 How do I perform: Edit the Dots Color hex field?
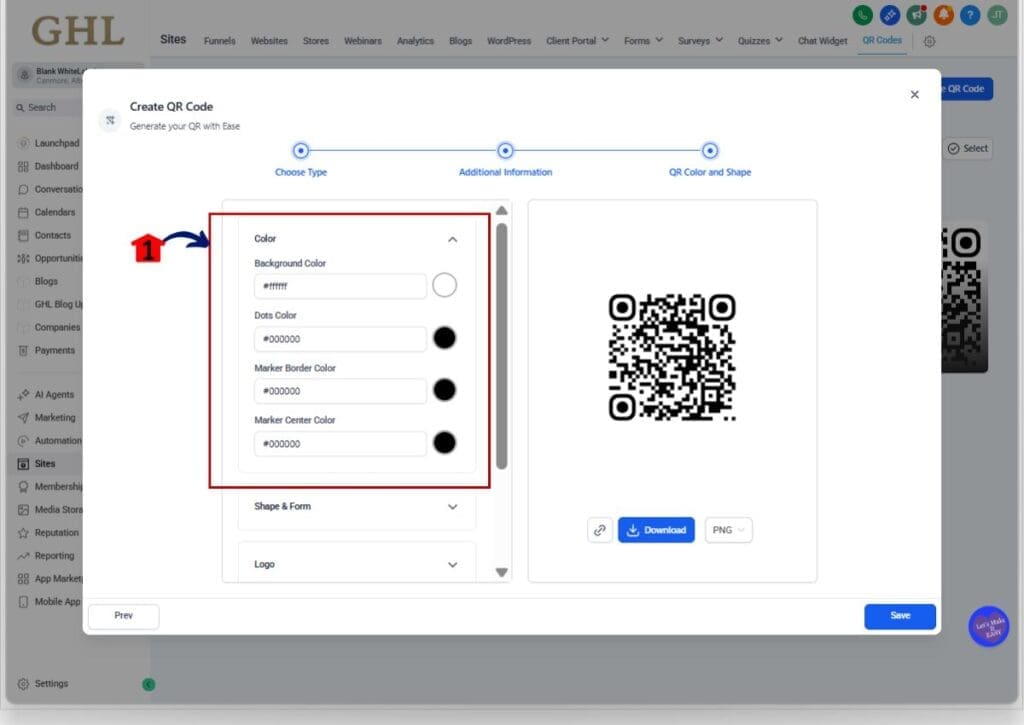[x=340, y=339]
